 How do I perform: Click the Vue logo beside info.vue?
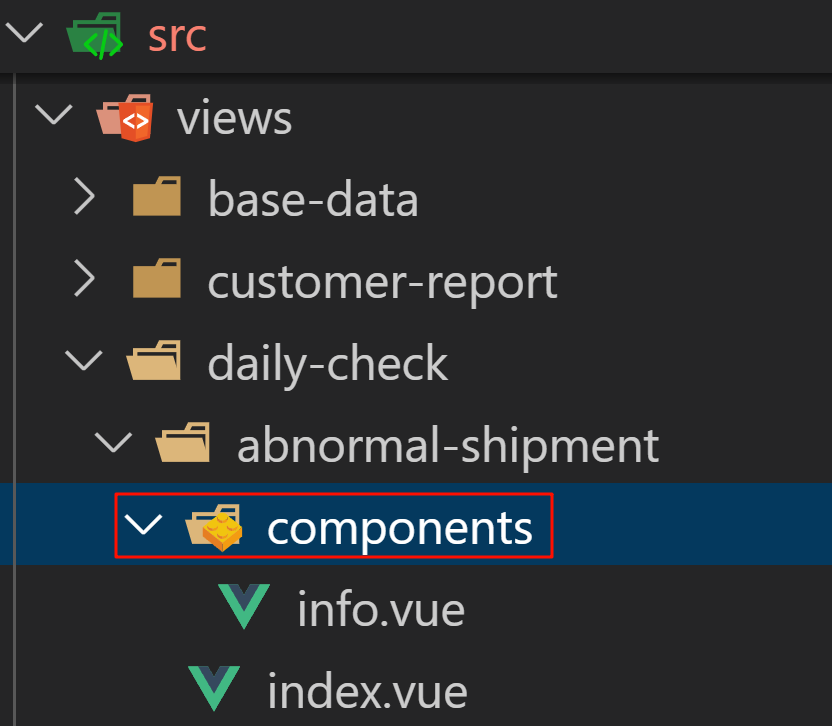[244, 606]
